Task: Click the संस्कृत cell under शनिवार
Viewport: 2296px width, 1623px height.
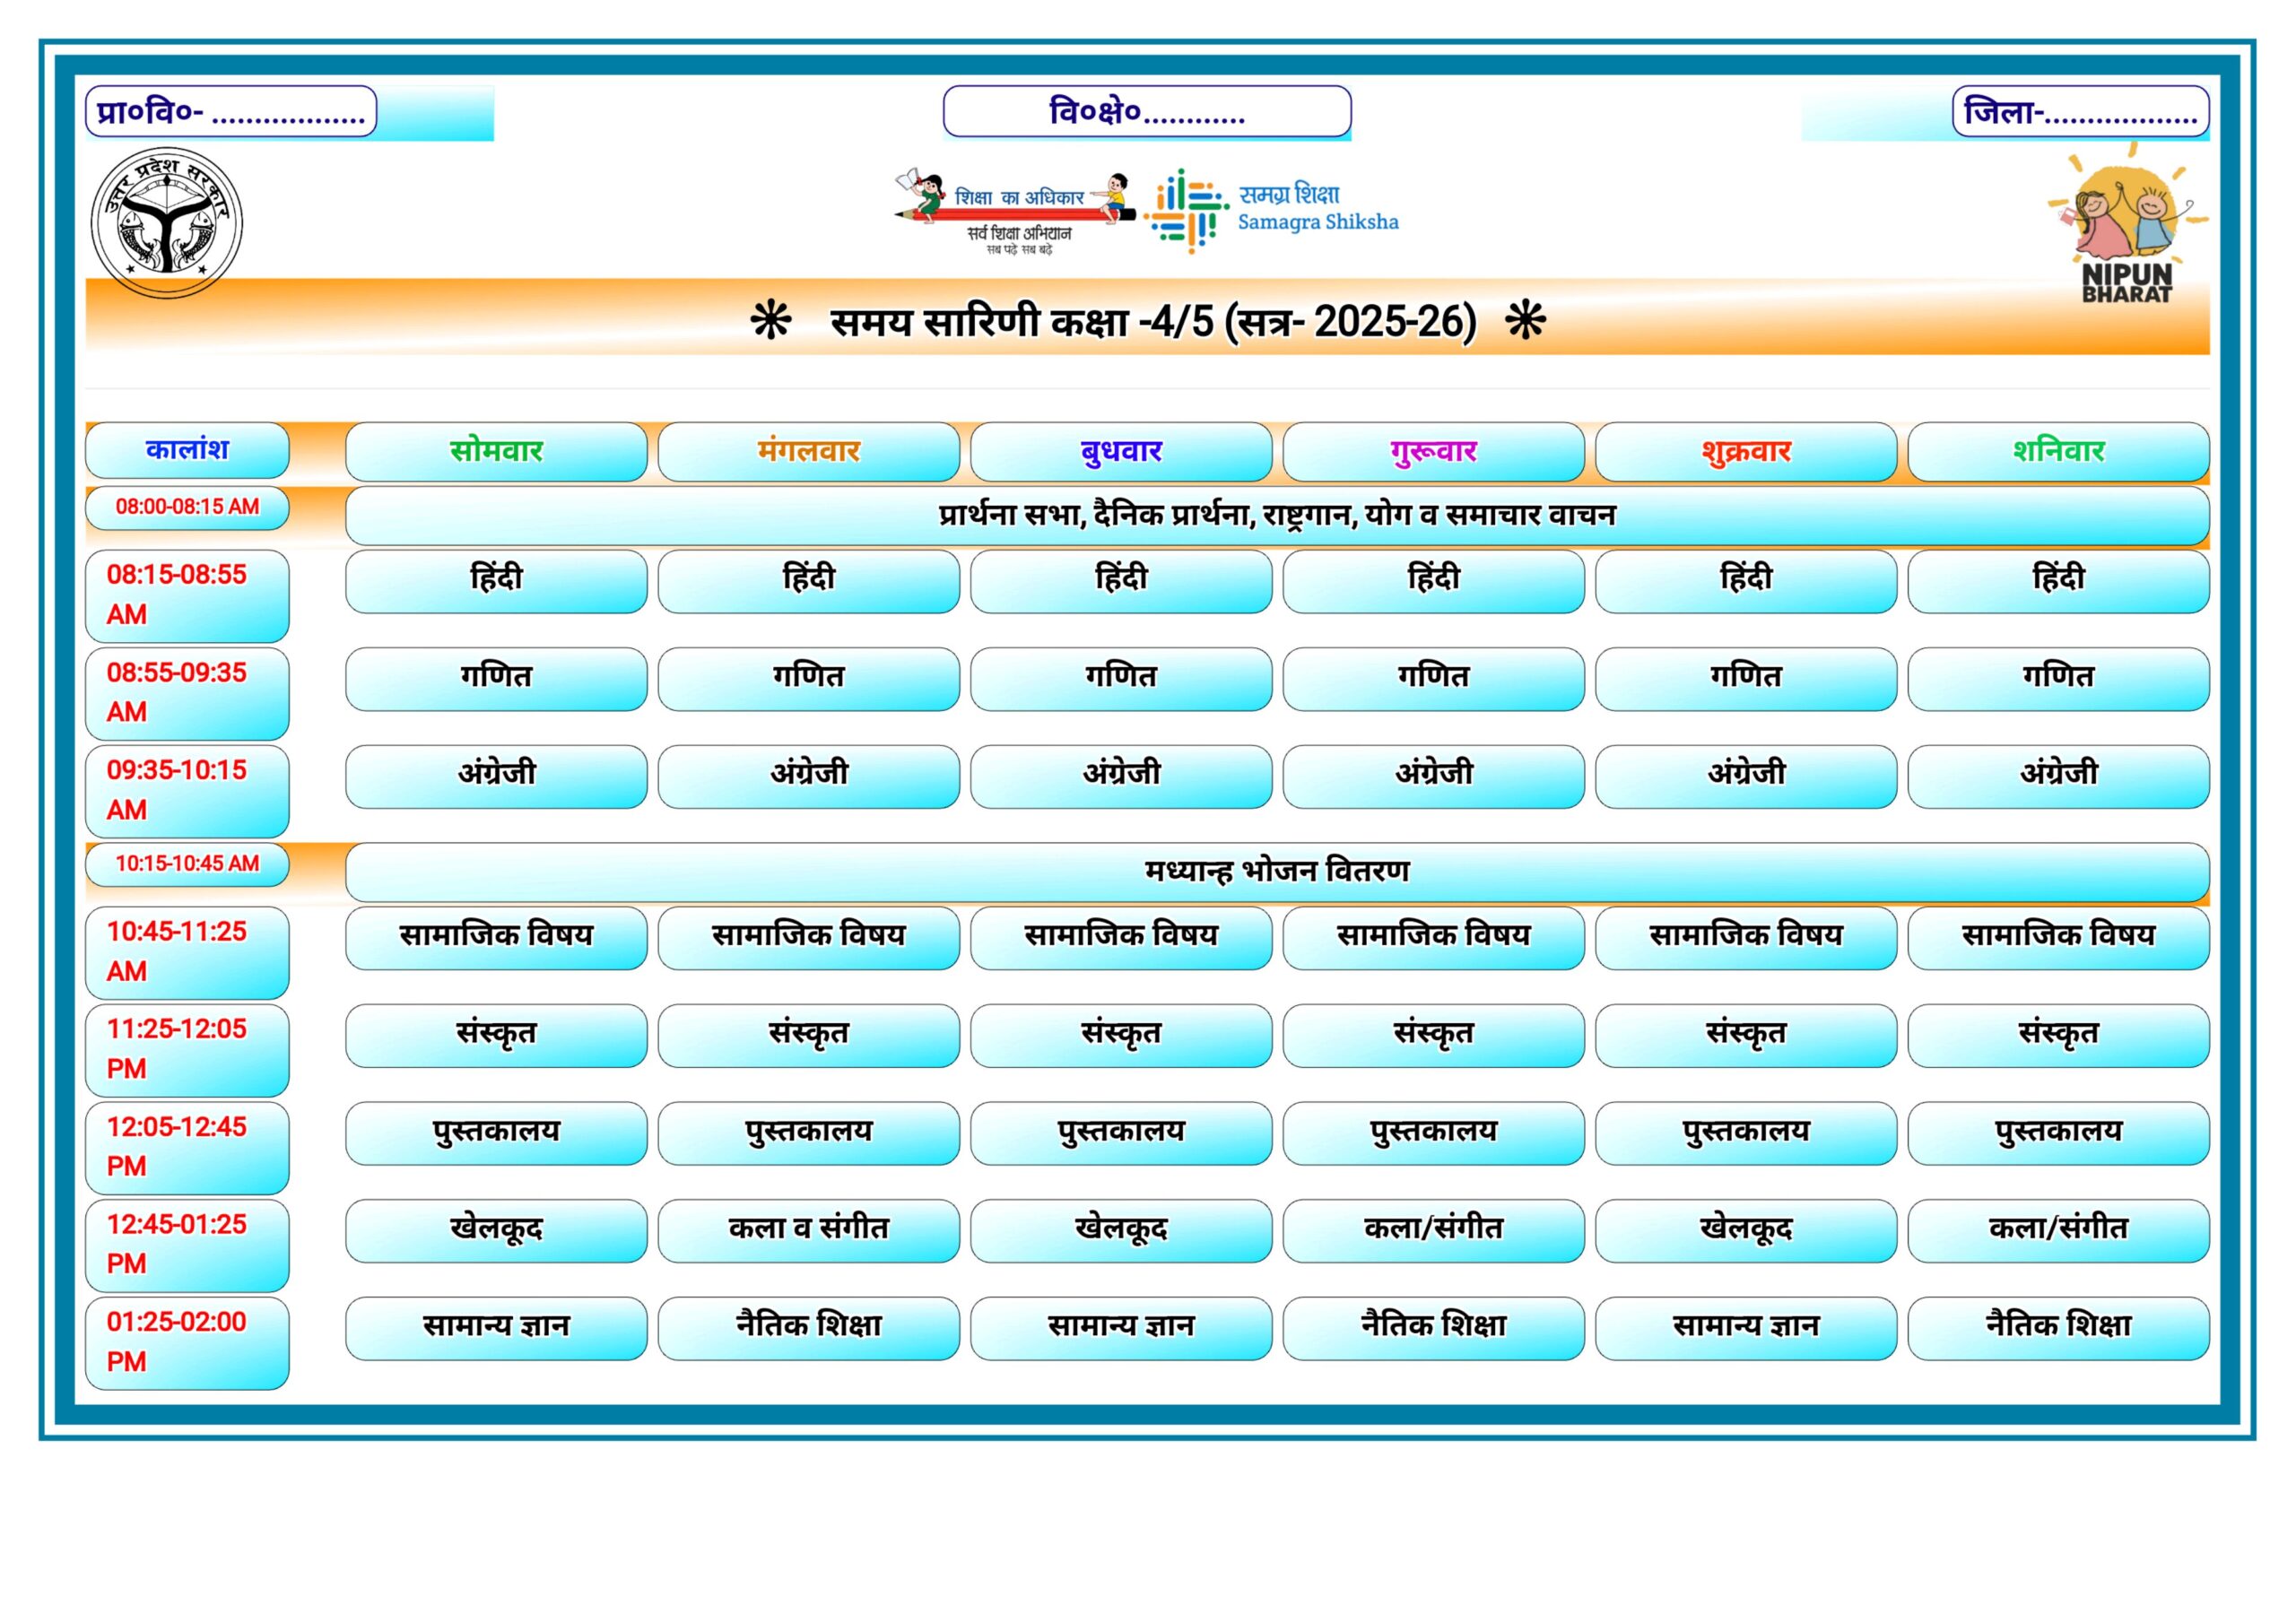Action: [2059, 1035]
